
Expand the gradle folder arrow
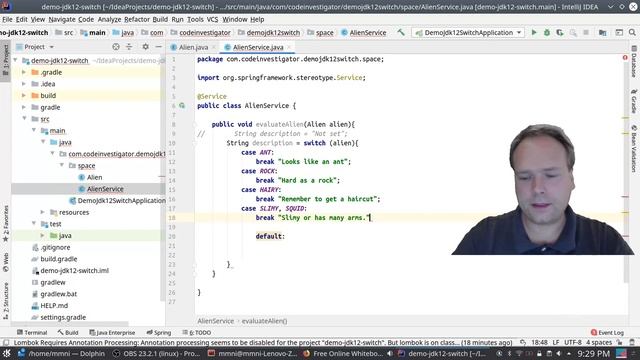point(24,107)
